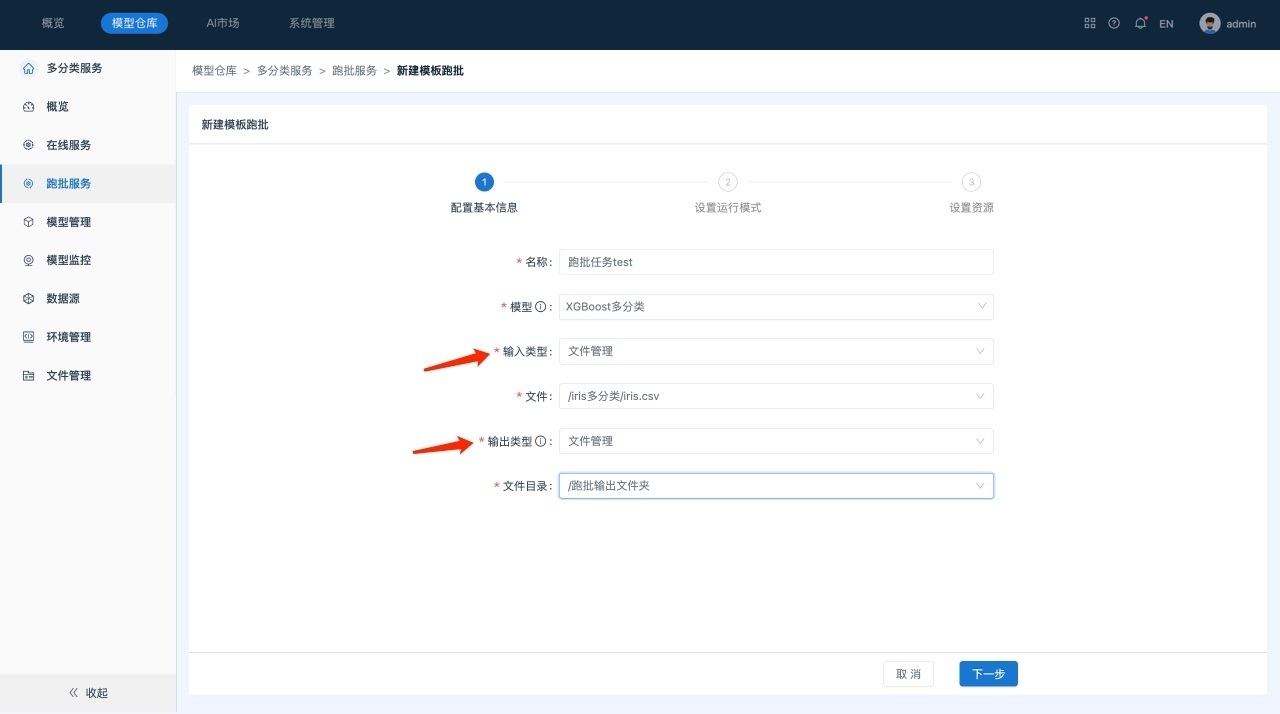Image resolution: width=1280 pixels, height=714 pixels.
Task: Click the 取消 button
Action: click(908, 674)
